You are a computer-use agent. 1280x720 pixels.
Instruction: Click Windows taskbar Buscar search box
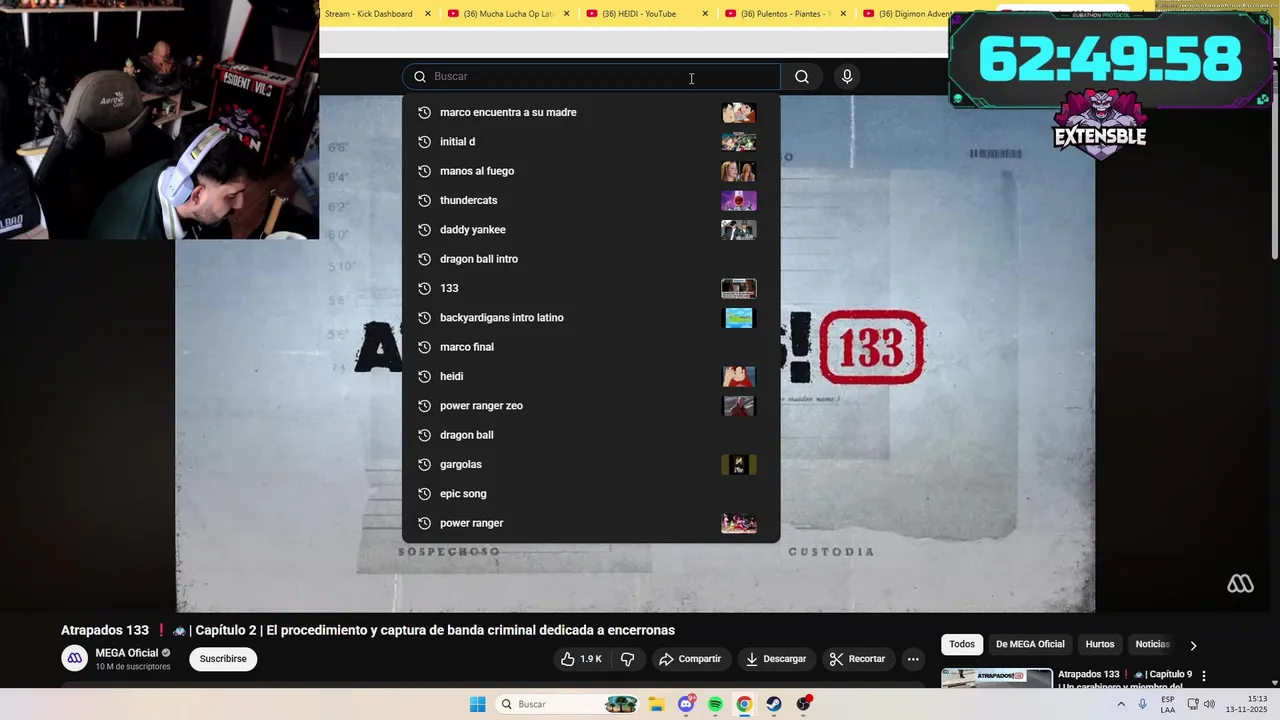pos(568,704)
